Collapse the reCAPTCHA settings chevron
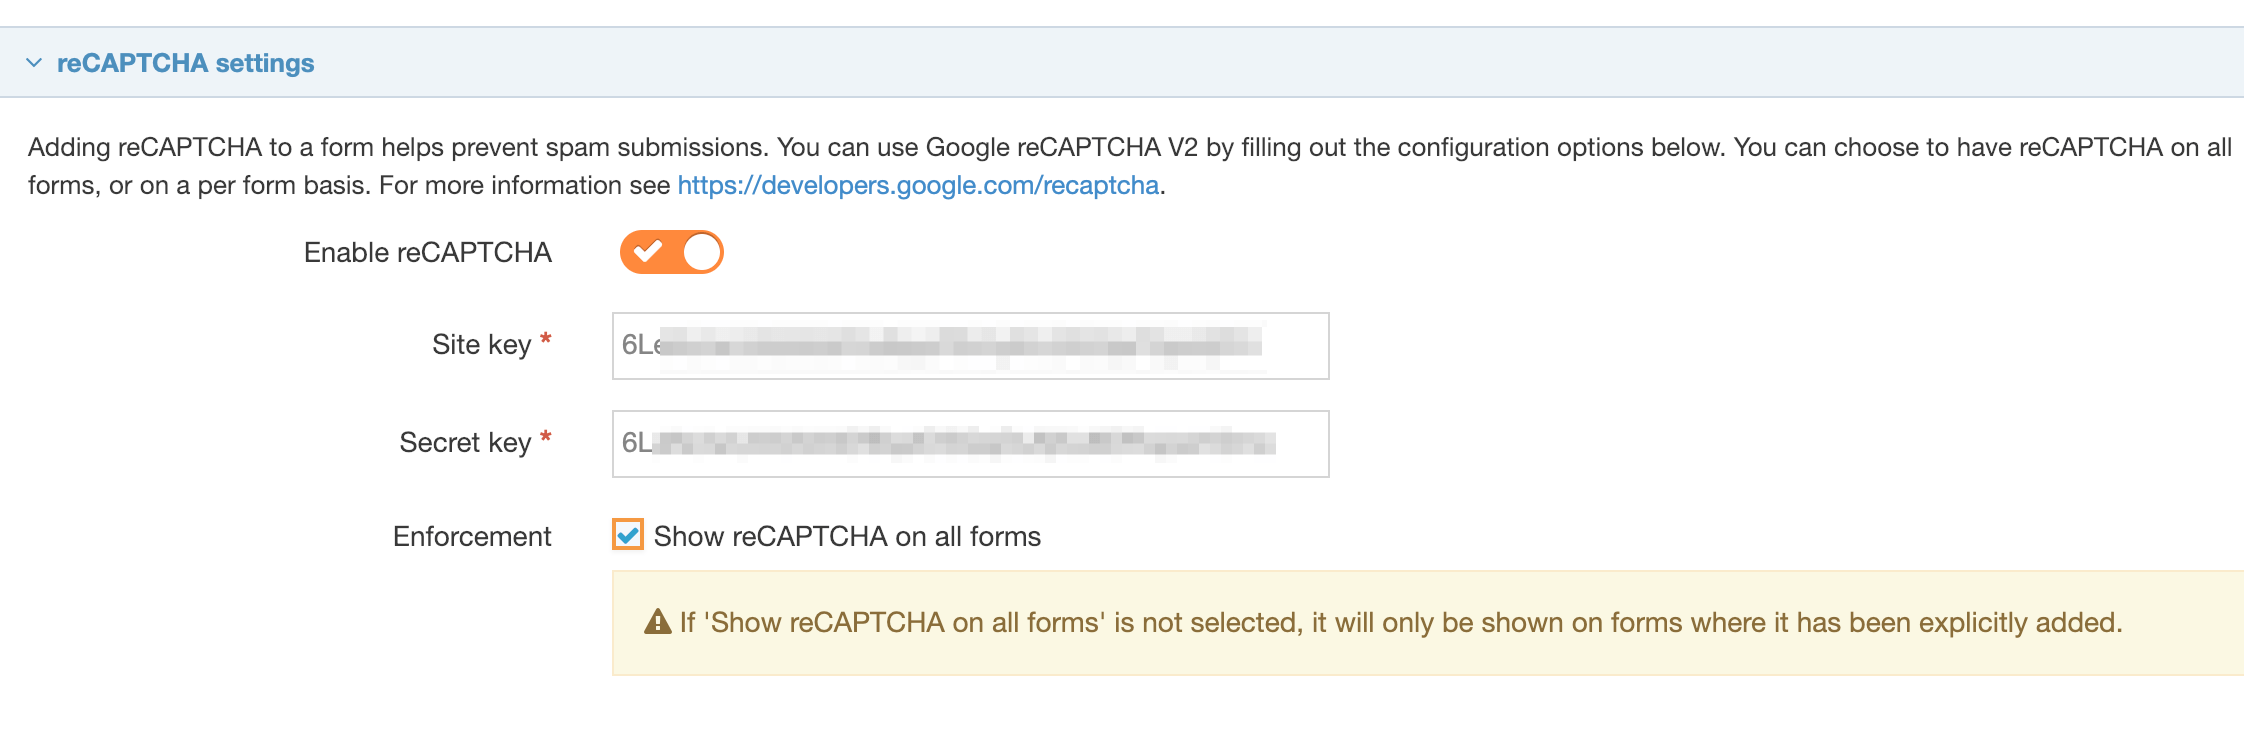The width and height of the screenshot is (2244, 754). [x=34, y=63]
